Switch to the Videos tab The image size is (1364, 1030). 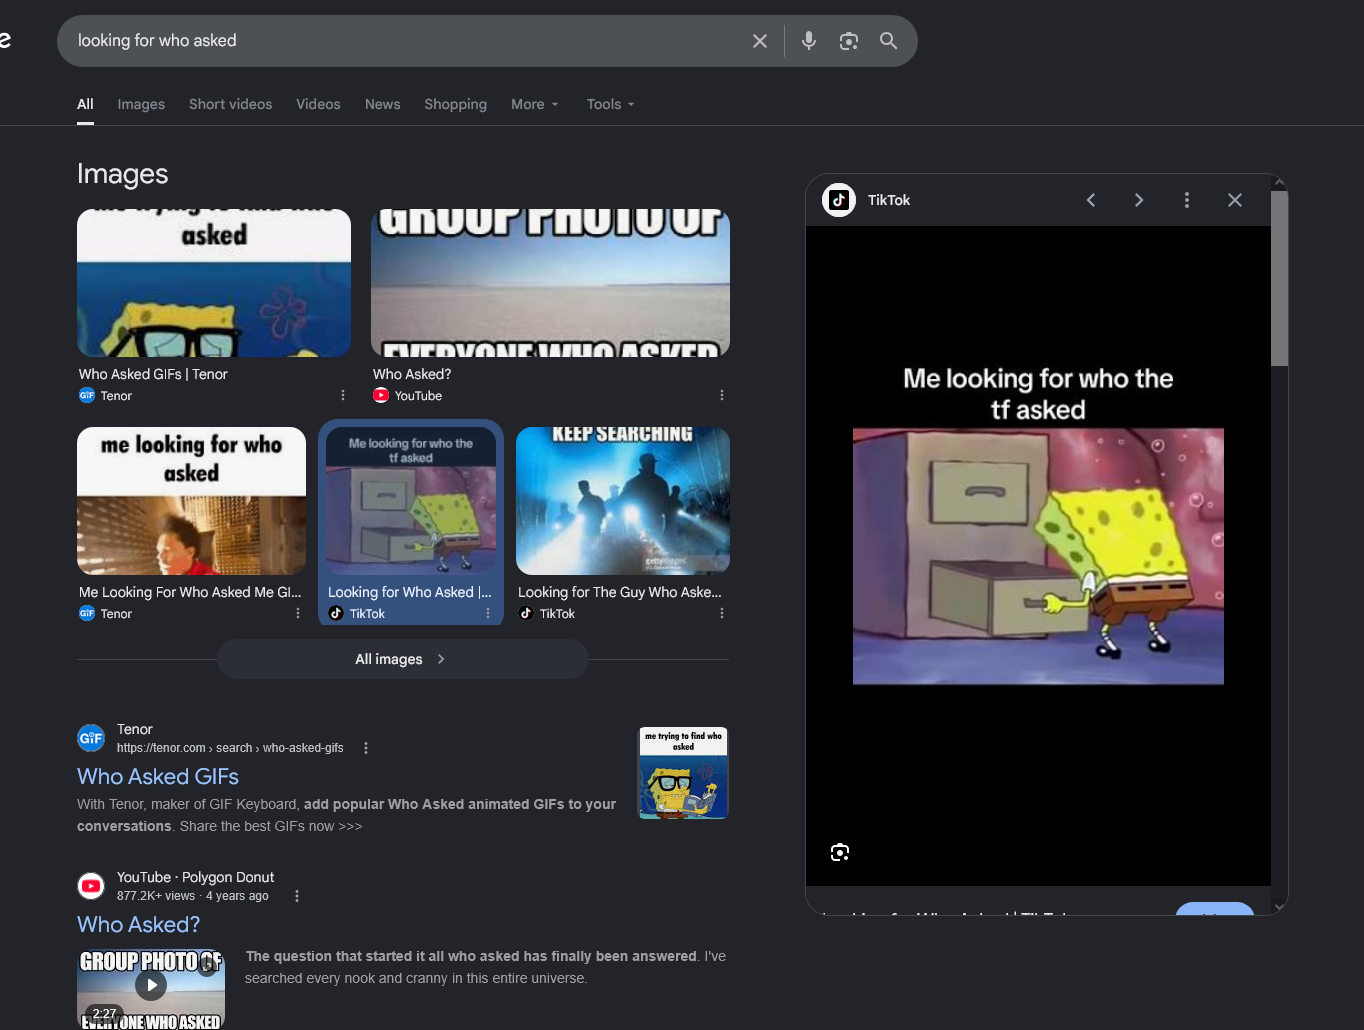(x=318, y=104)
